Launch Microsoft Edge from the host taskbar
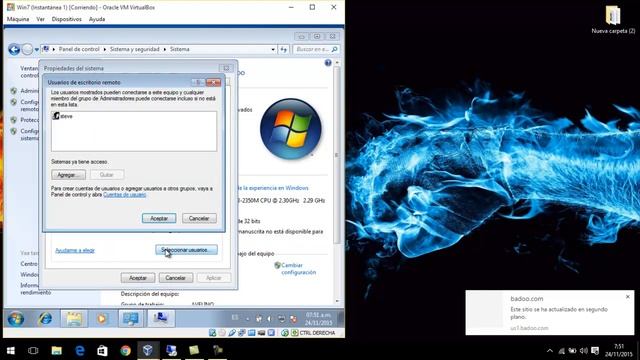640x360 pixels. point(80,350)
